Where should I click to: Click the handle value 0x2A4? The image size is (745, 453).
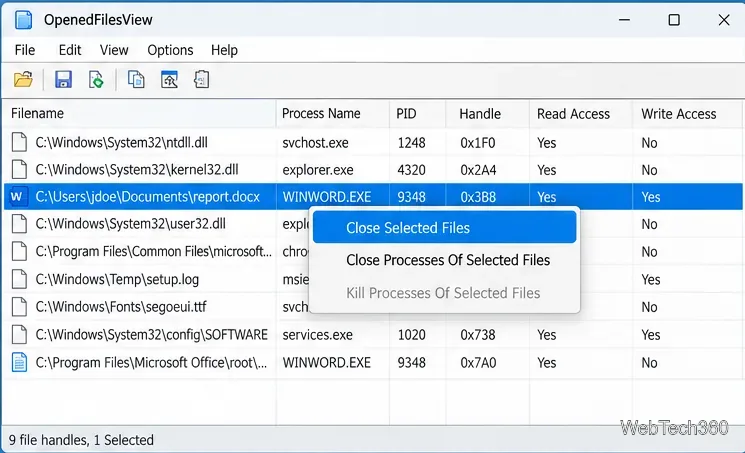point(478,170)
